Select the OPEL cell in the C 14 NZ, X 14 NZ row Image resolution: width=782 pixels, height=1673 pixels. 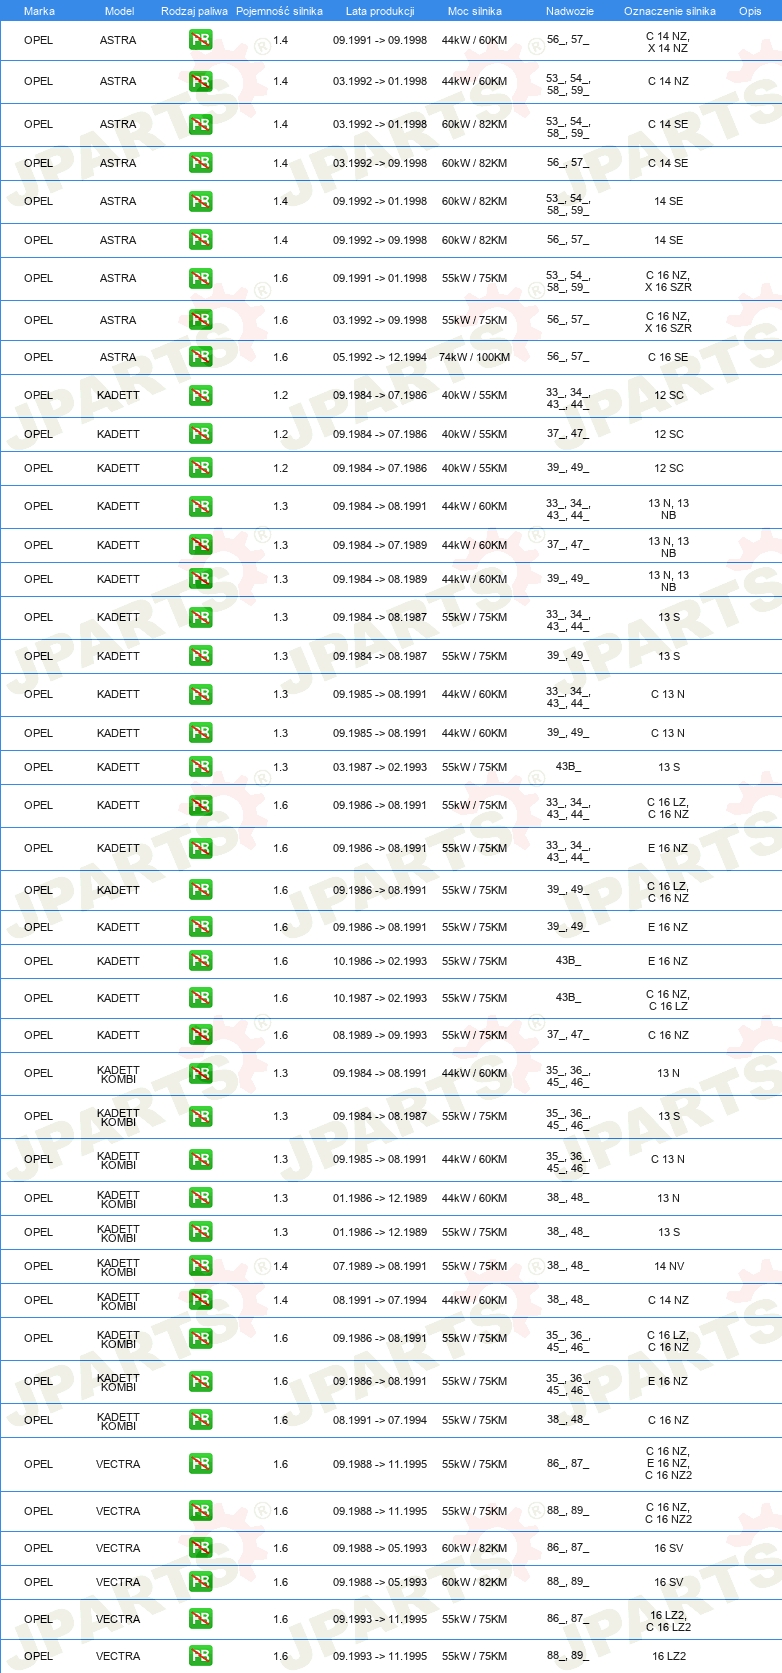point(38,41)
